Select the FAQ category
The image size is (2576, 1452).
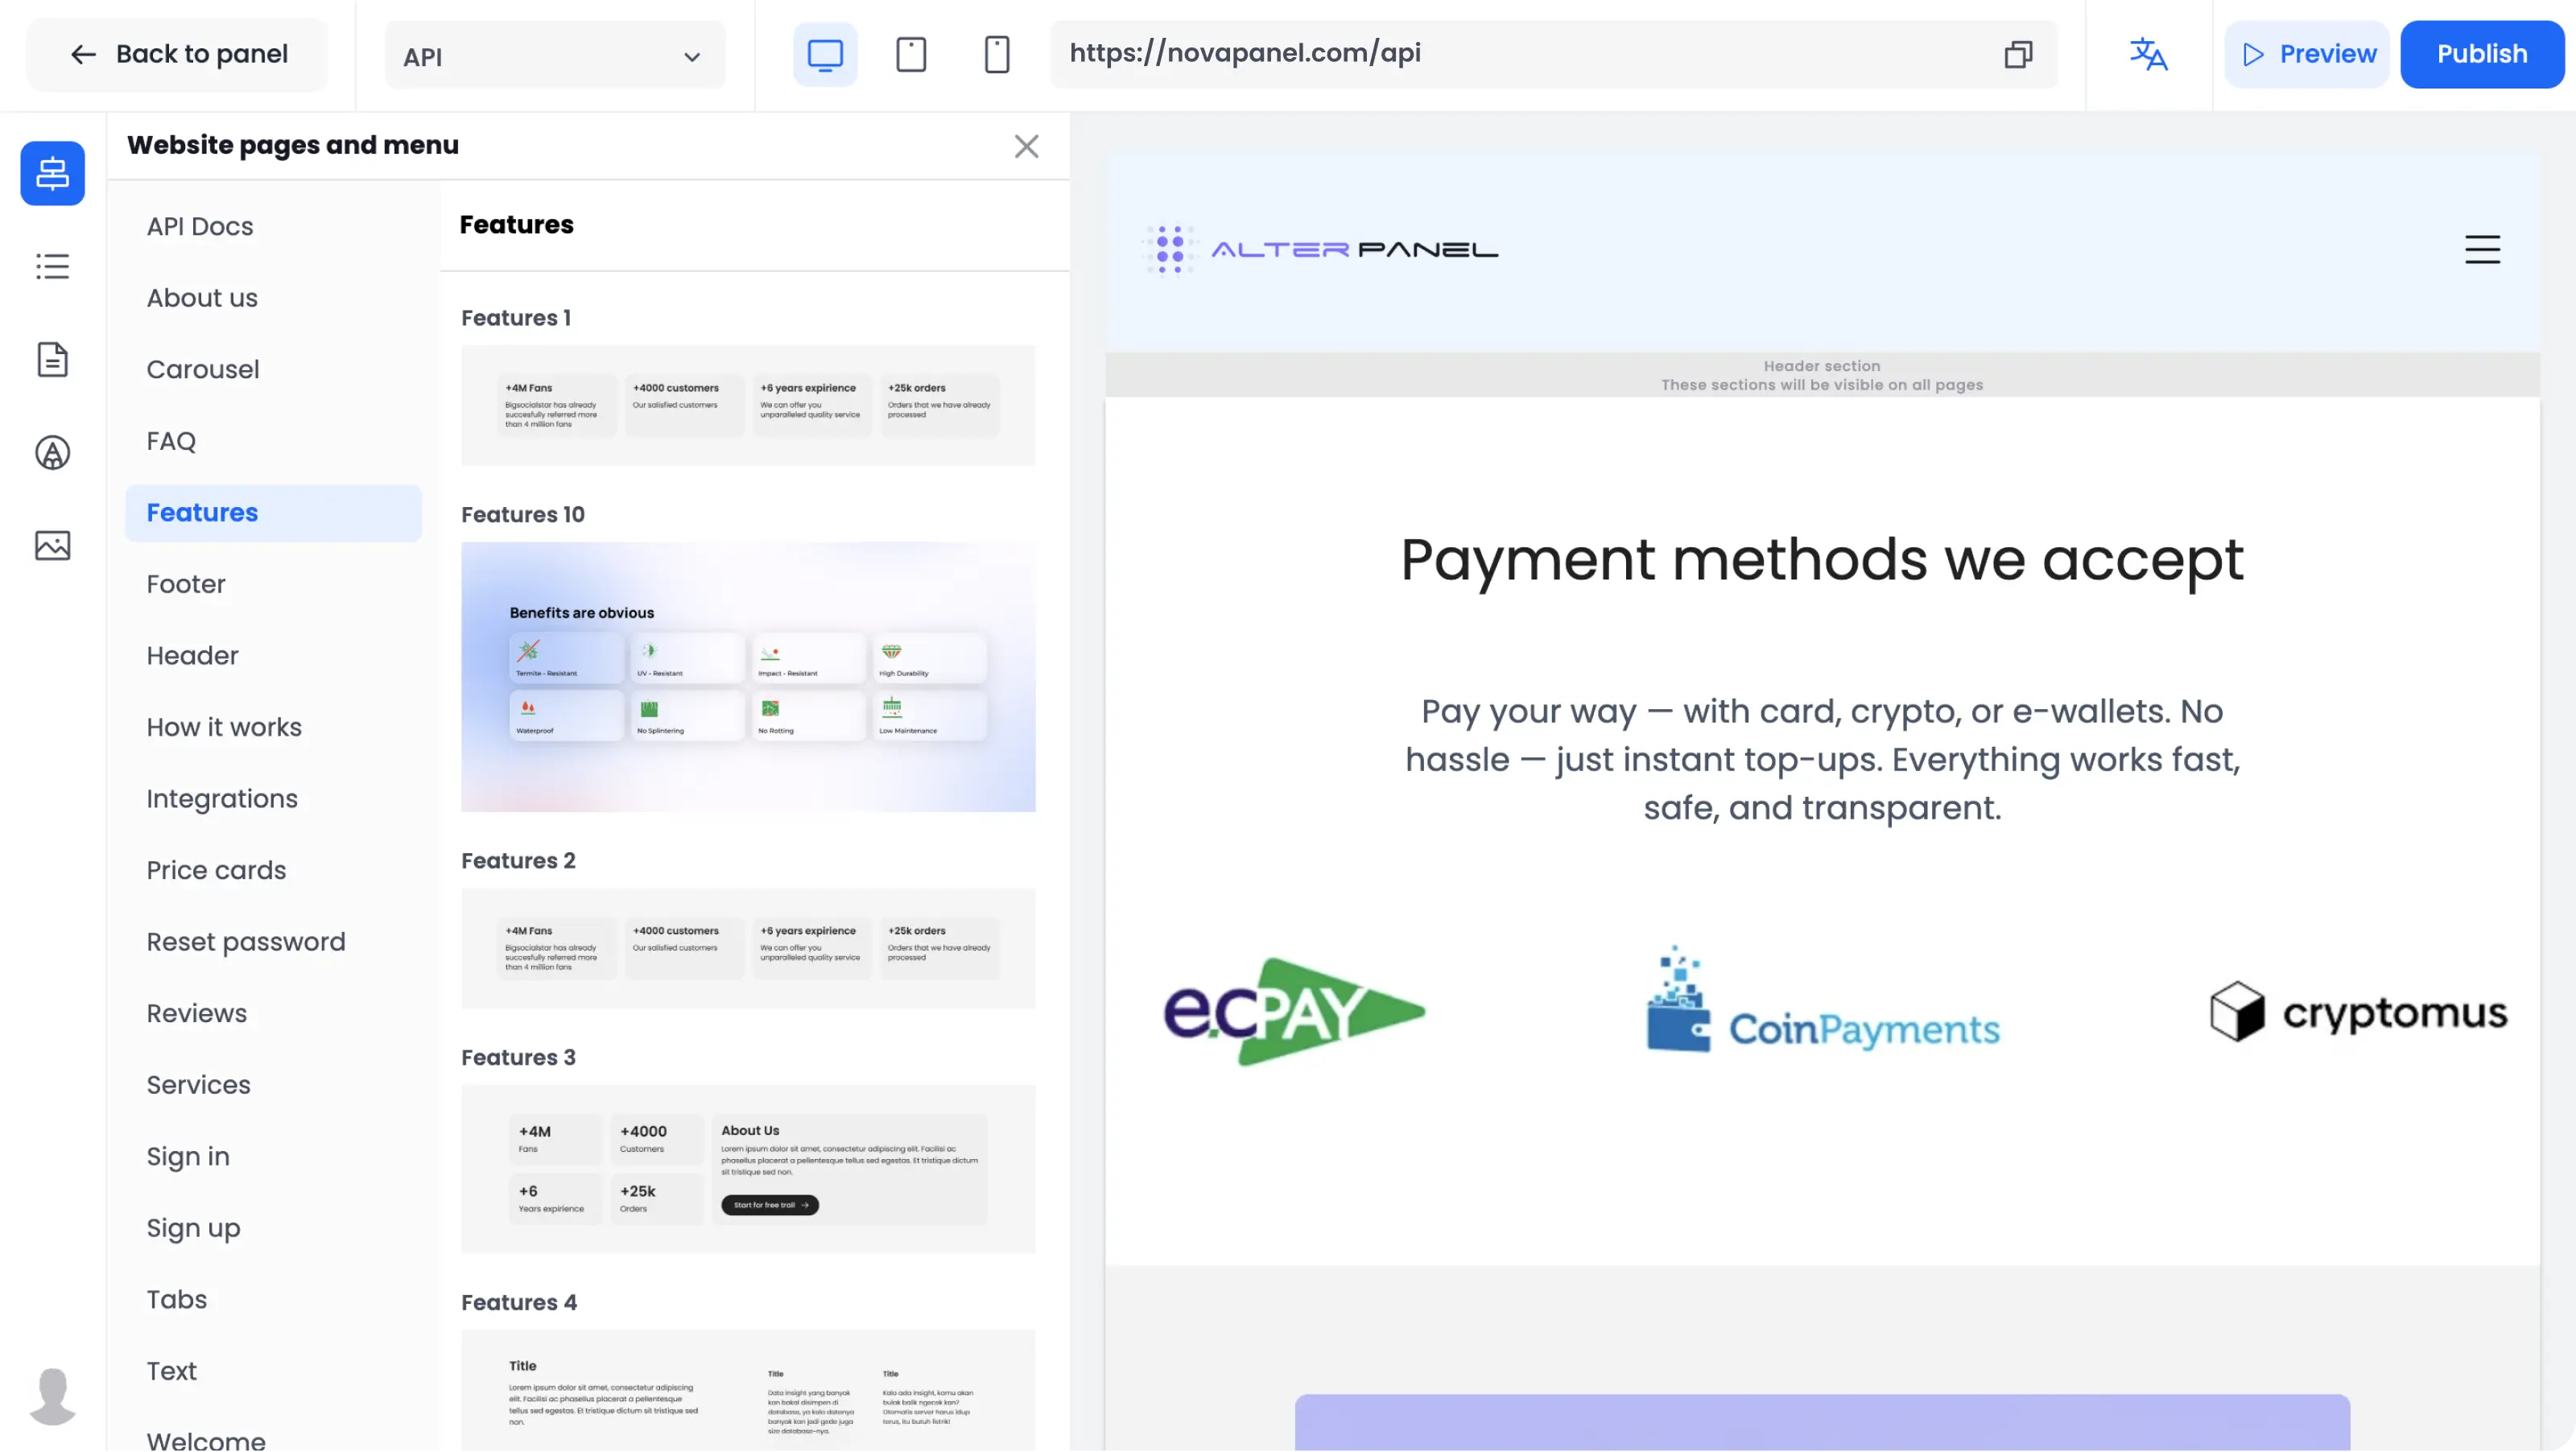coord(273,441)
